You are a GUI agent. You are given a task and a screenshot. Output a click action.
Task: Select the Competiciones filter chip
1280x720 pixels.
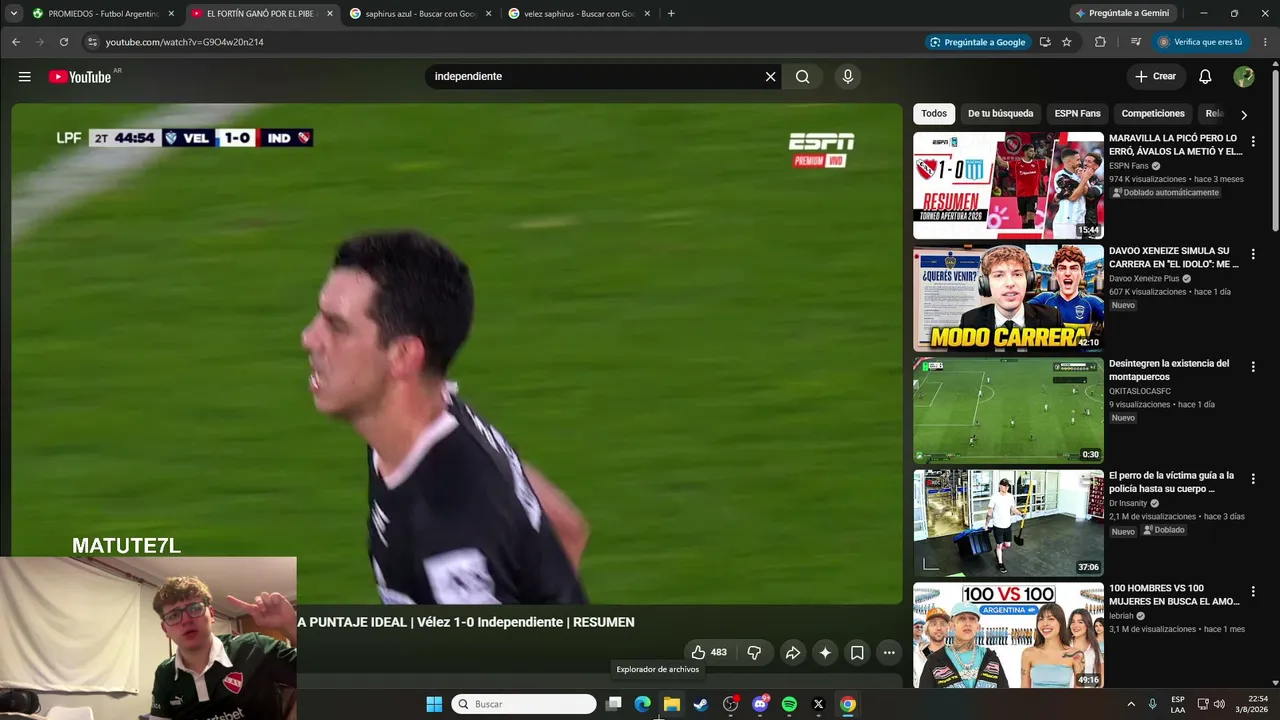click(1153, 114)
